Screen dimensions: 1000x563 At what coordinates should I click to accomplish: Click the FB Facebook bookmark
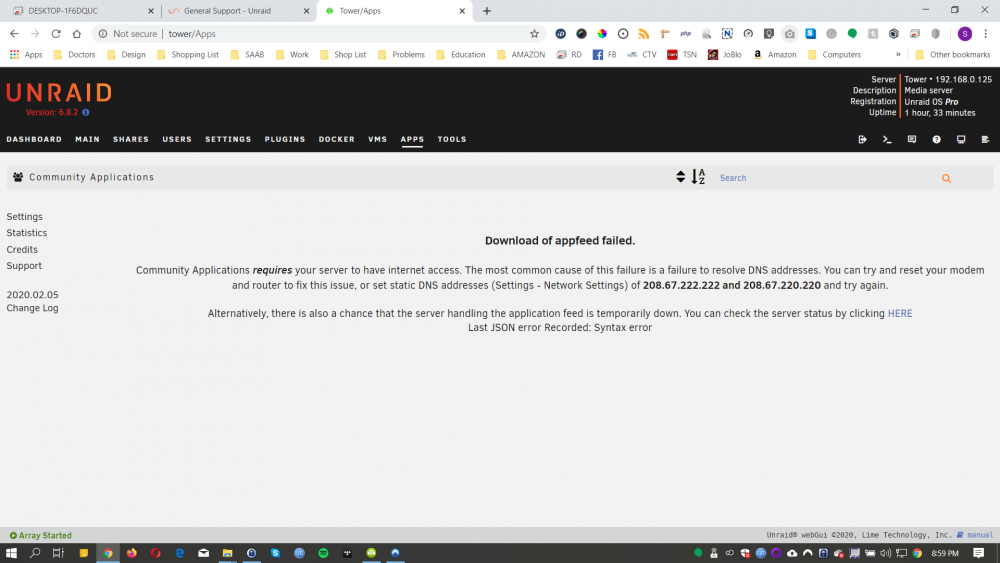[x=605, y=54]
